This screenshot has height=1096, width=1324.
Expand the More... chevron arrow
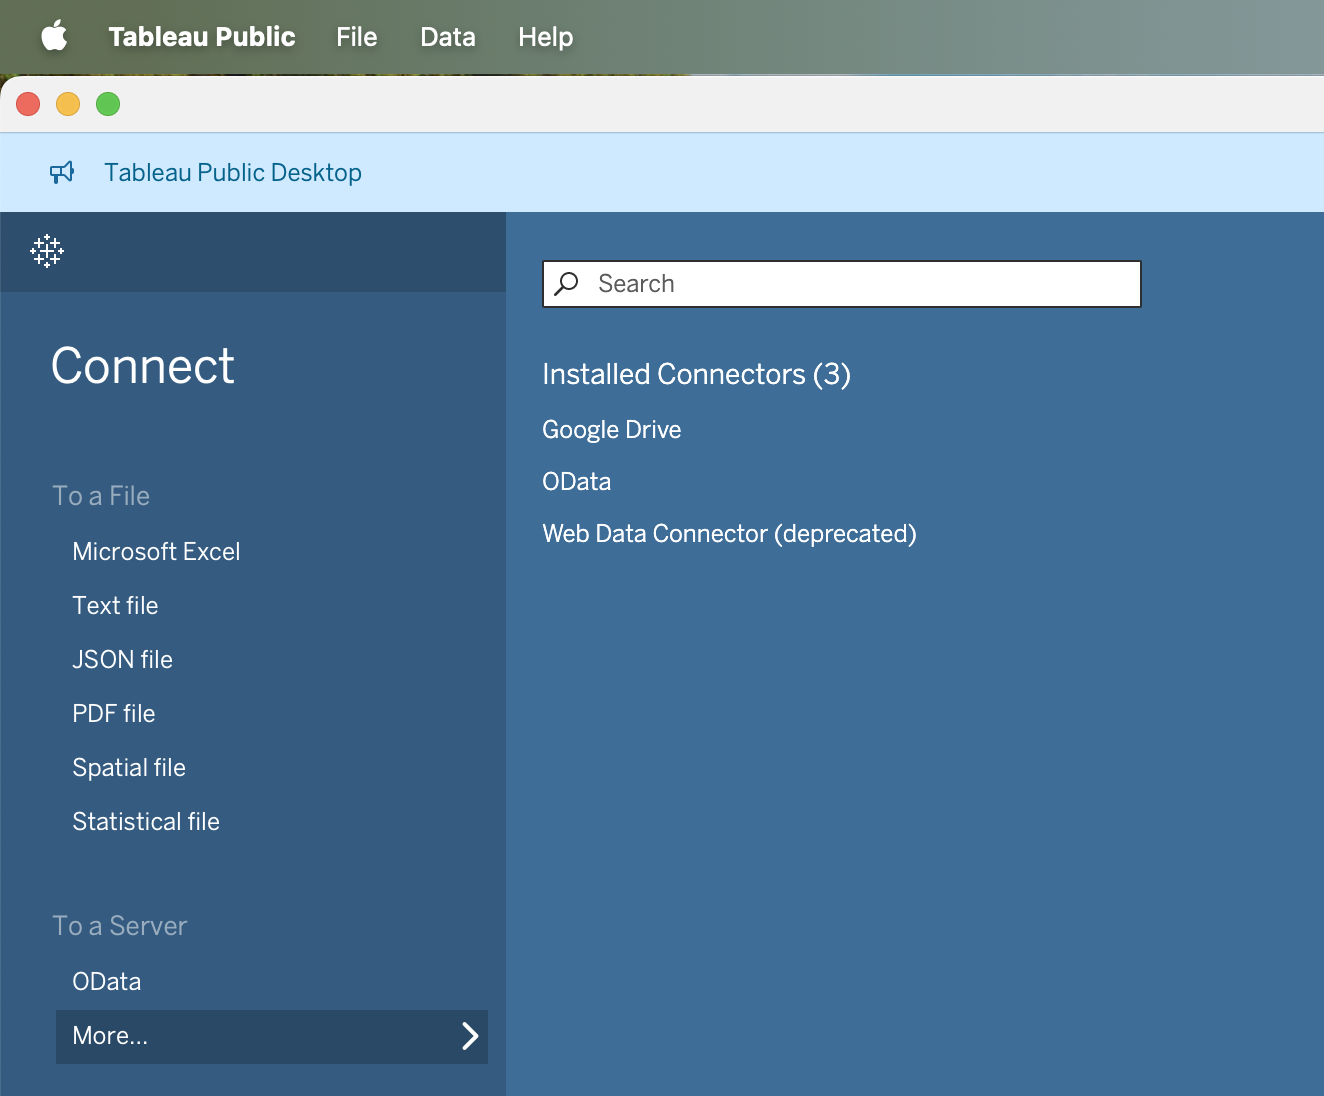pos(470,1036)
